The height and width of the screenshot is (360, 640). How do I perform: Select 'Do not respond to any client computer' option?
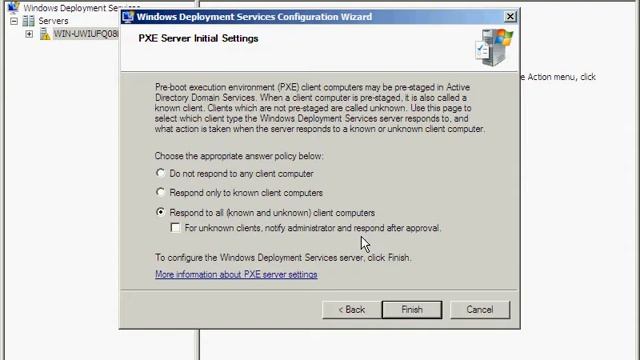(x=161, y=173)
